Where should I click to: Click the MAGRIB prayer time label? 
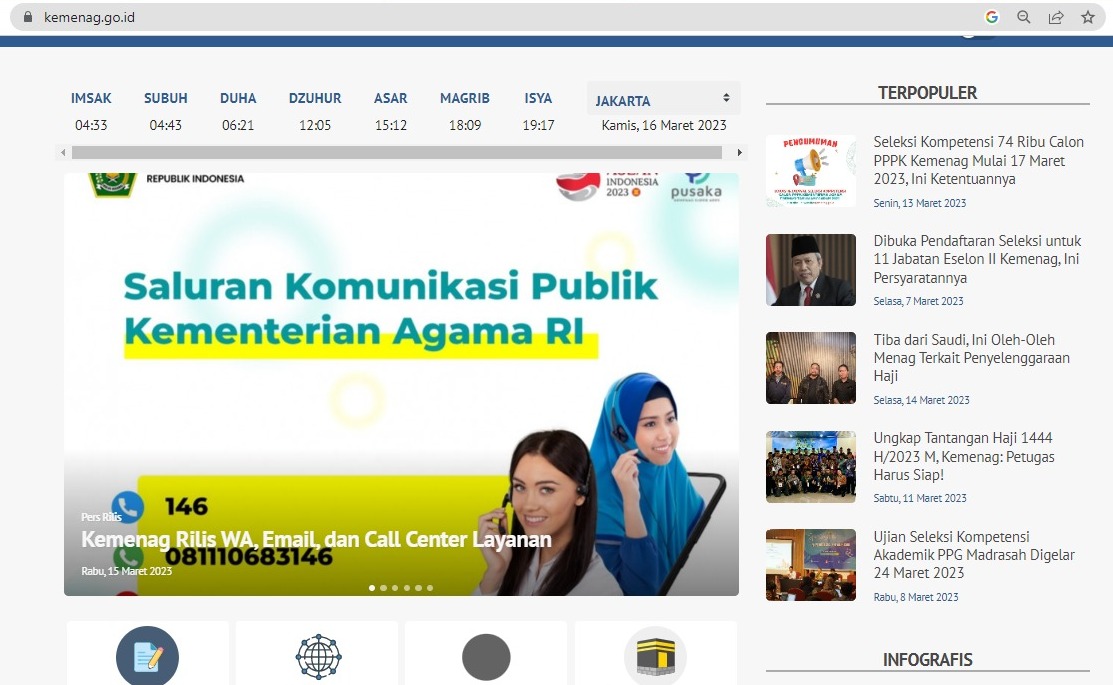click(x=464, y=98)
